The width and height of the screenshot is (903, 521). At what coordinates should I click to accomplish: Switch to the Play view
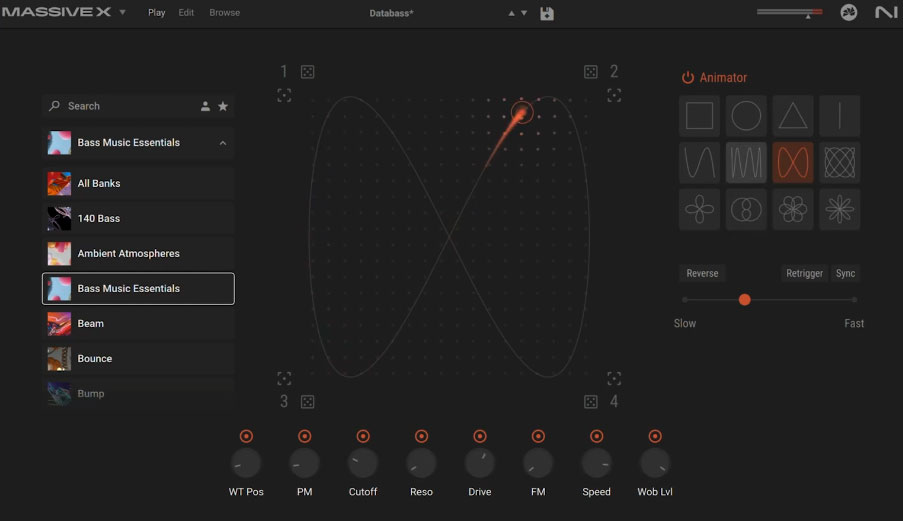157,13
